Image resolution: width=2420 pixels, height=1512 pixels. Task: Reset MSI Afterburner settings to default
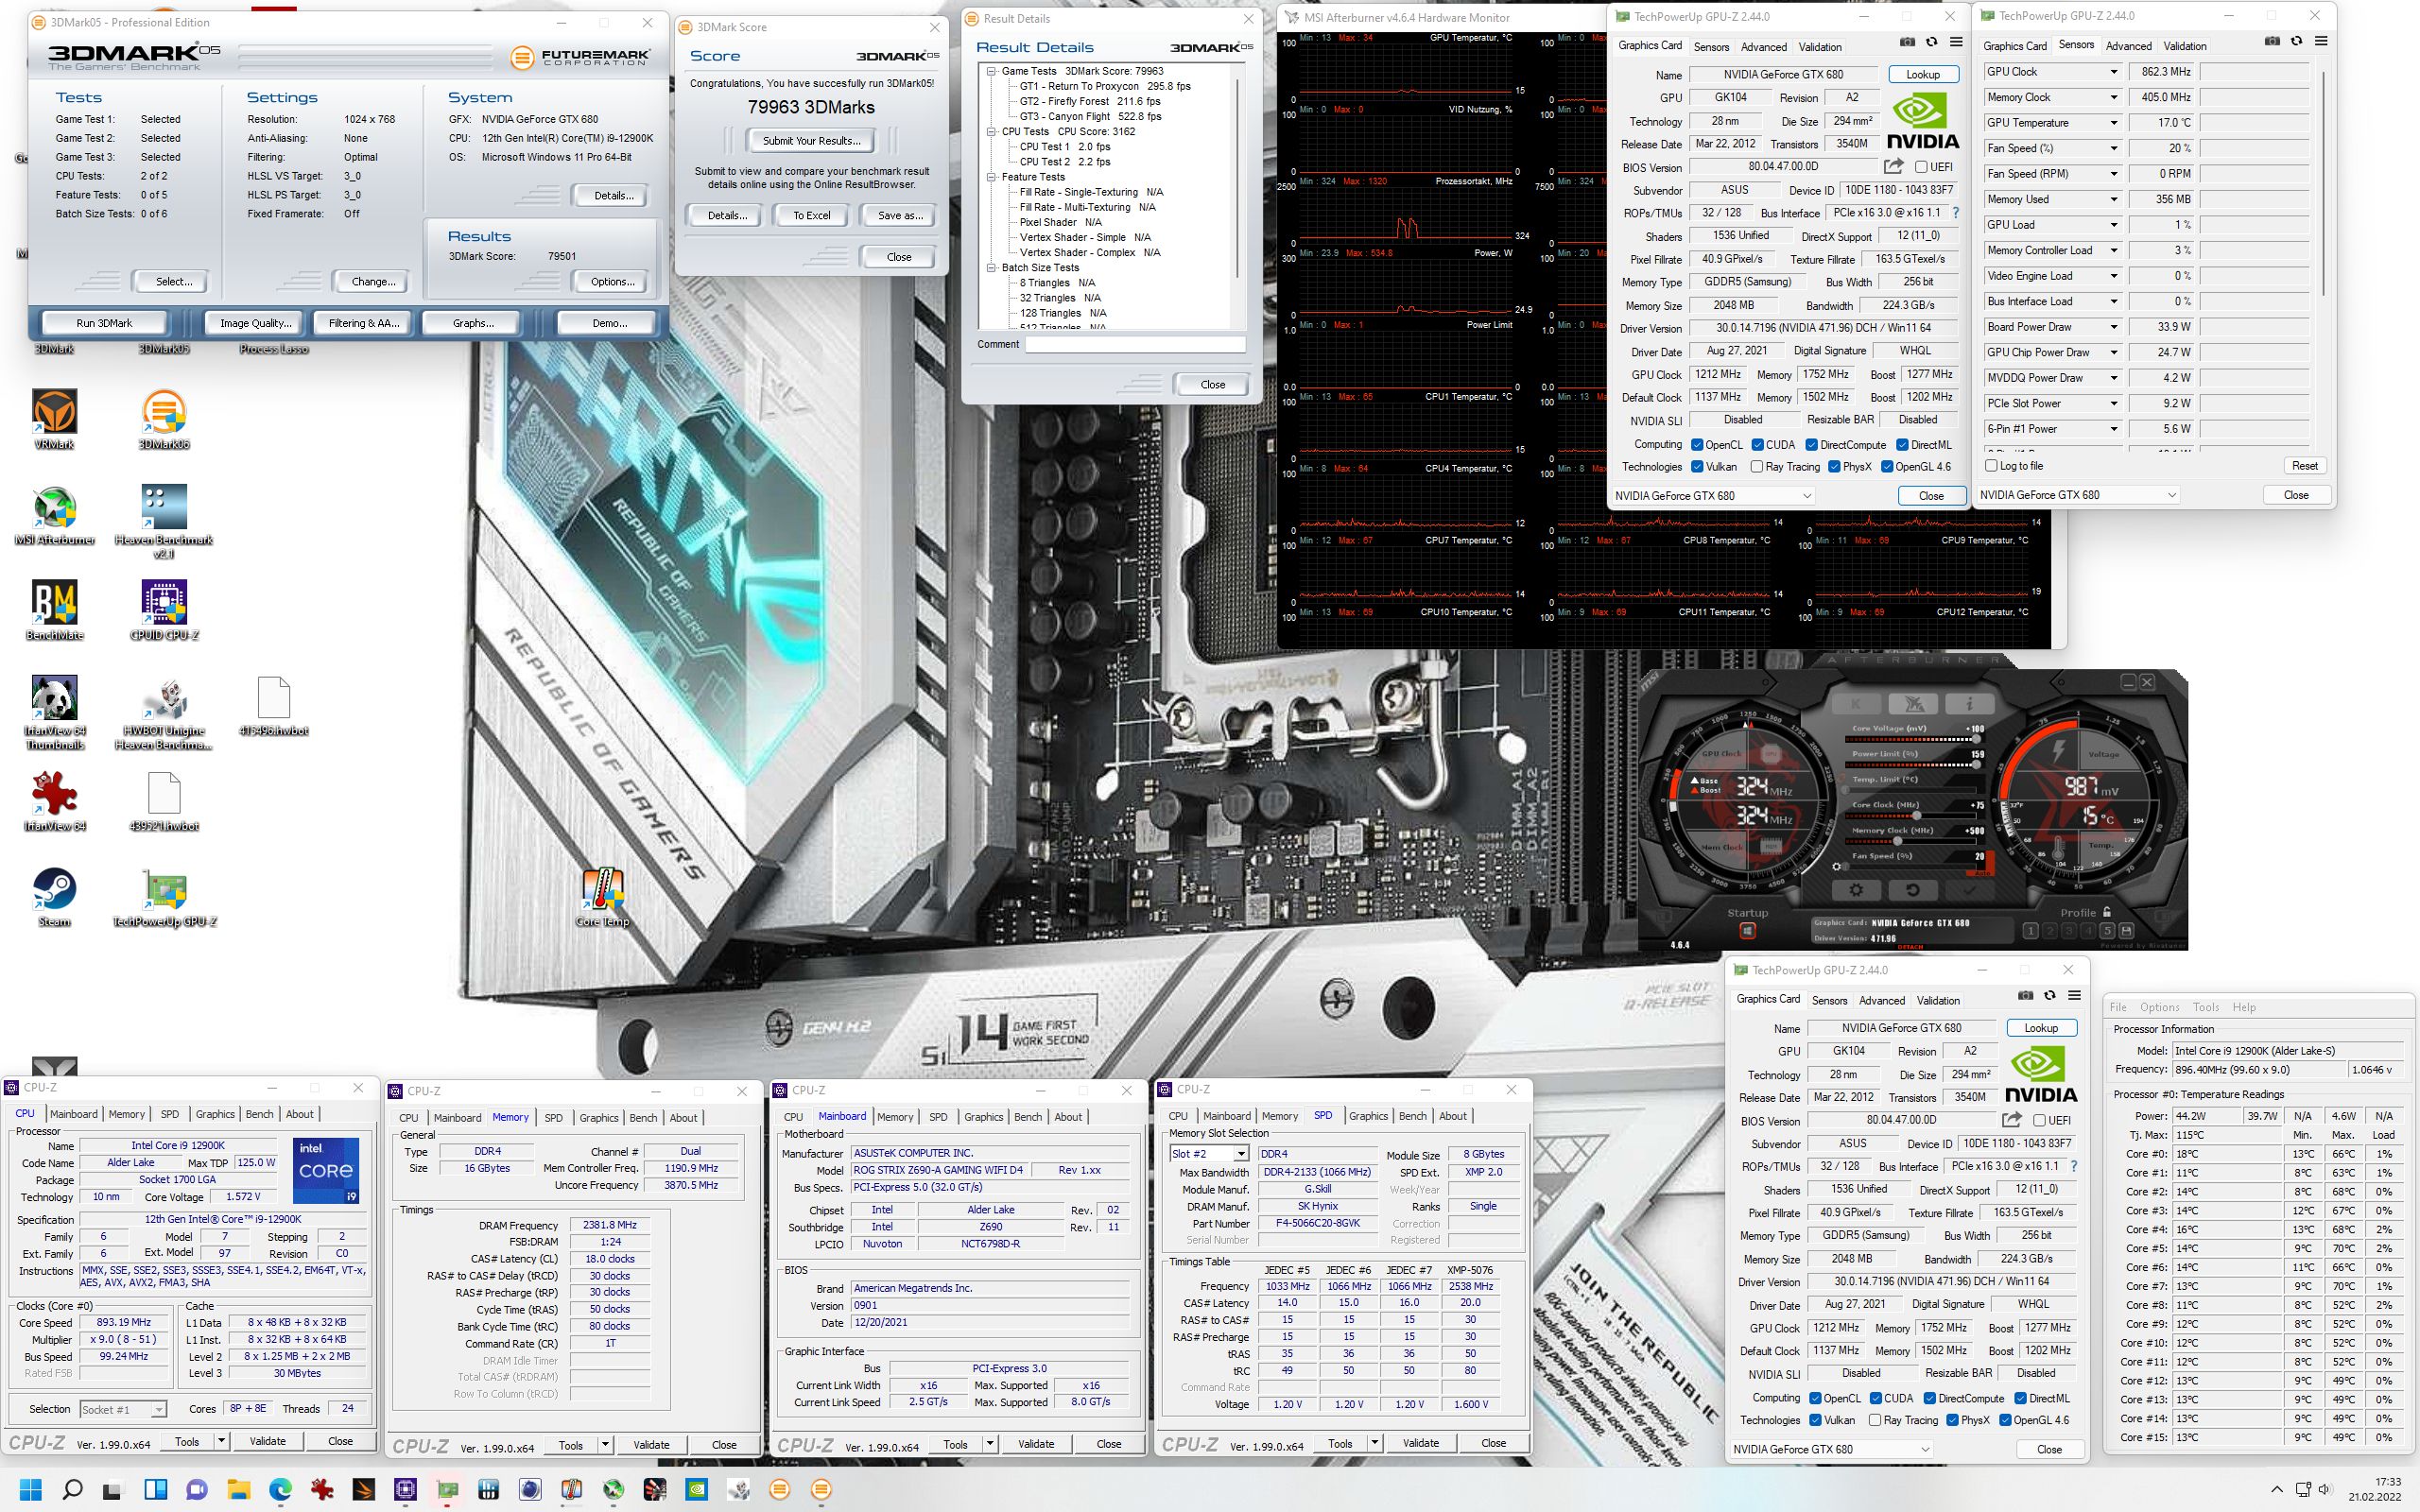tap(1912, 889)
